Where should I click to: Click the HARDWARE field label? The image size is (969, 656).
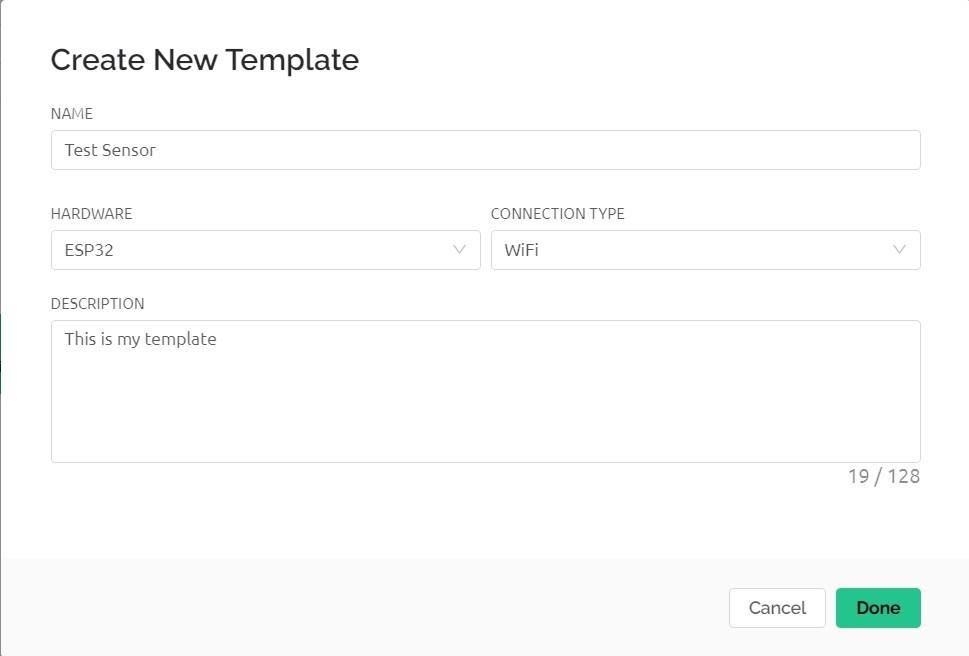91,214
